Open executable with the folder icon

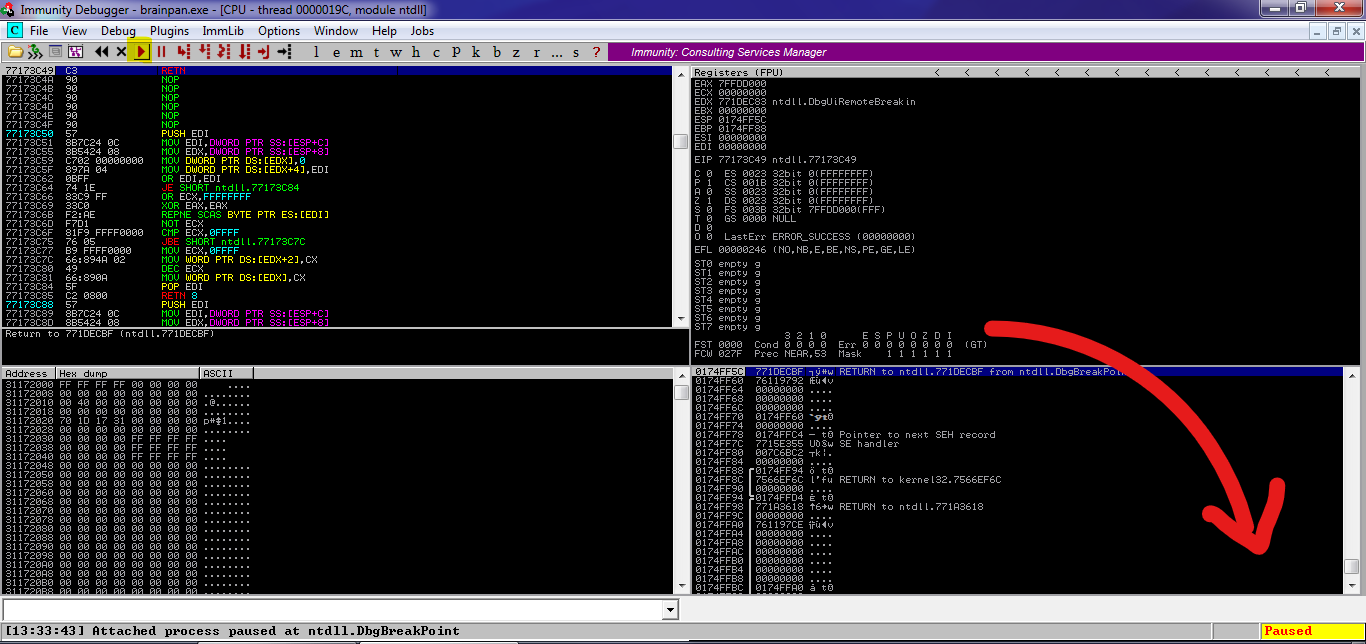click(15, 51)
